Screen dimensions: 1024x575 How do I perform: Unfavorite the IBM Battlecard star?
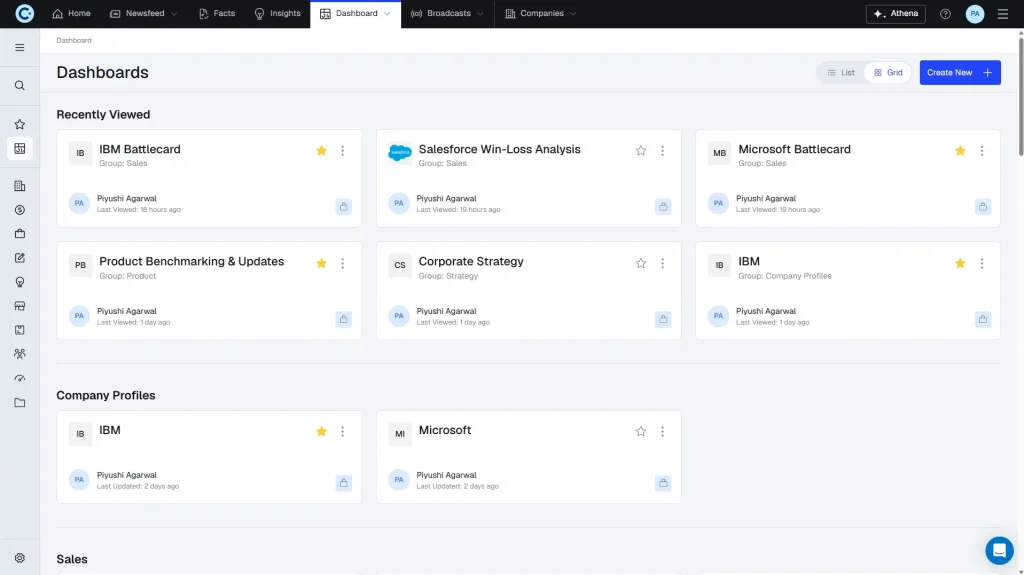(321, 151)
